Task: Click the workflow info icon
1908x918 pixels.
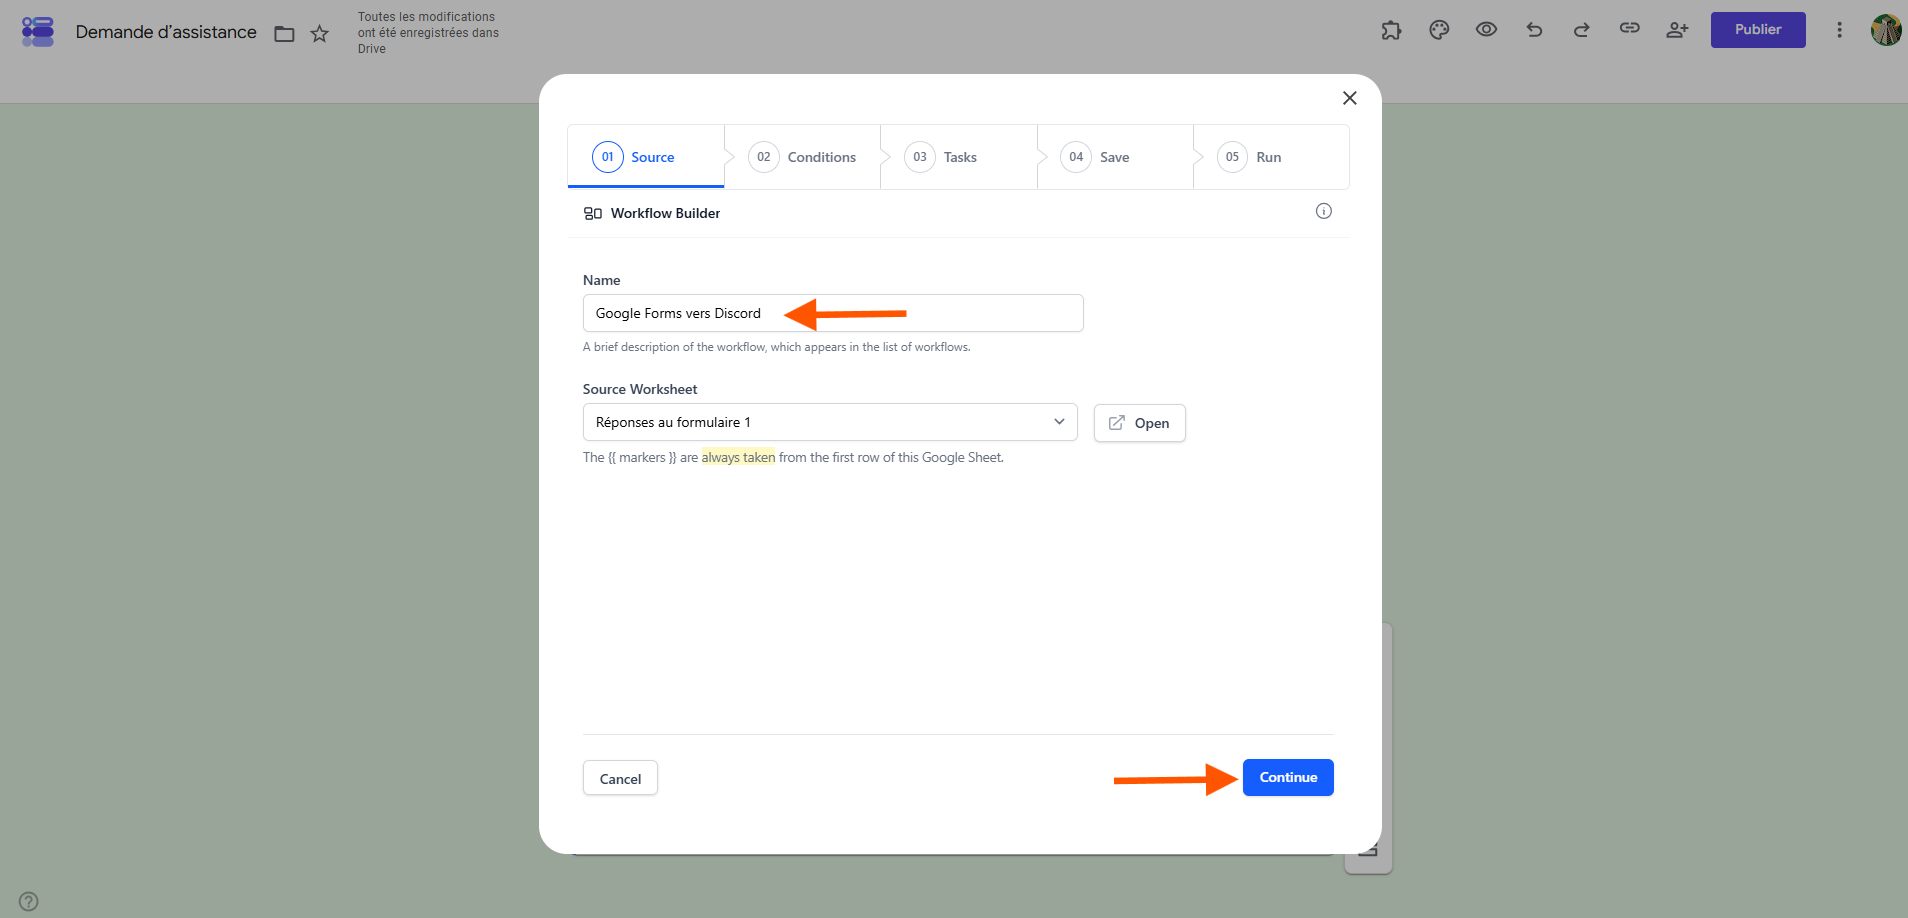Action: pos(1323,211)
